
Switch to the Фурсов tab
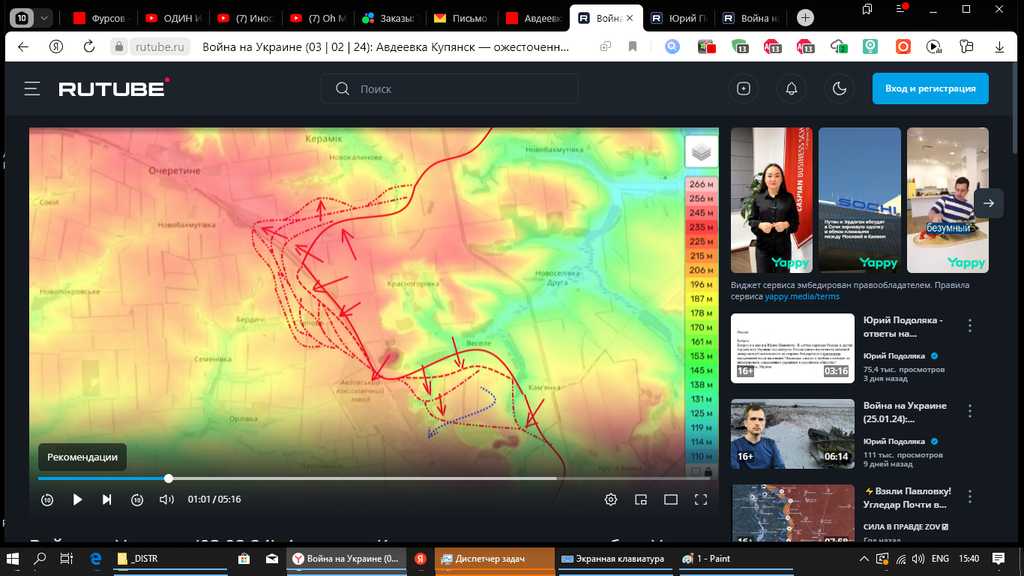(101, 18)
